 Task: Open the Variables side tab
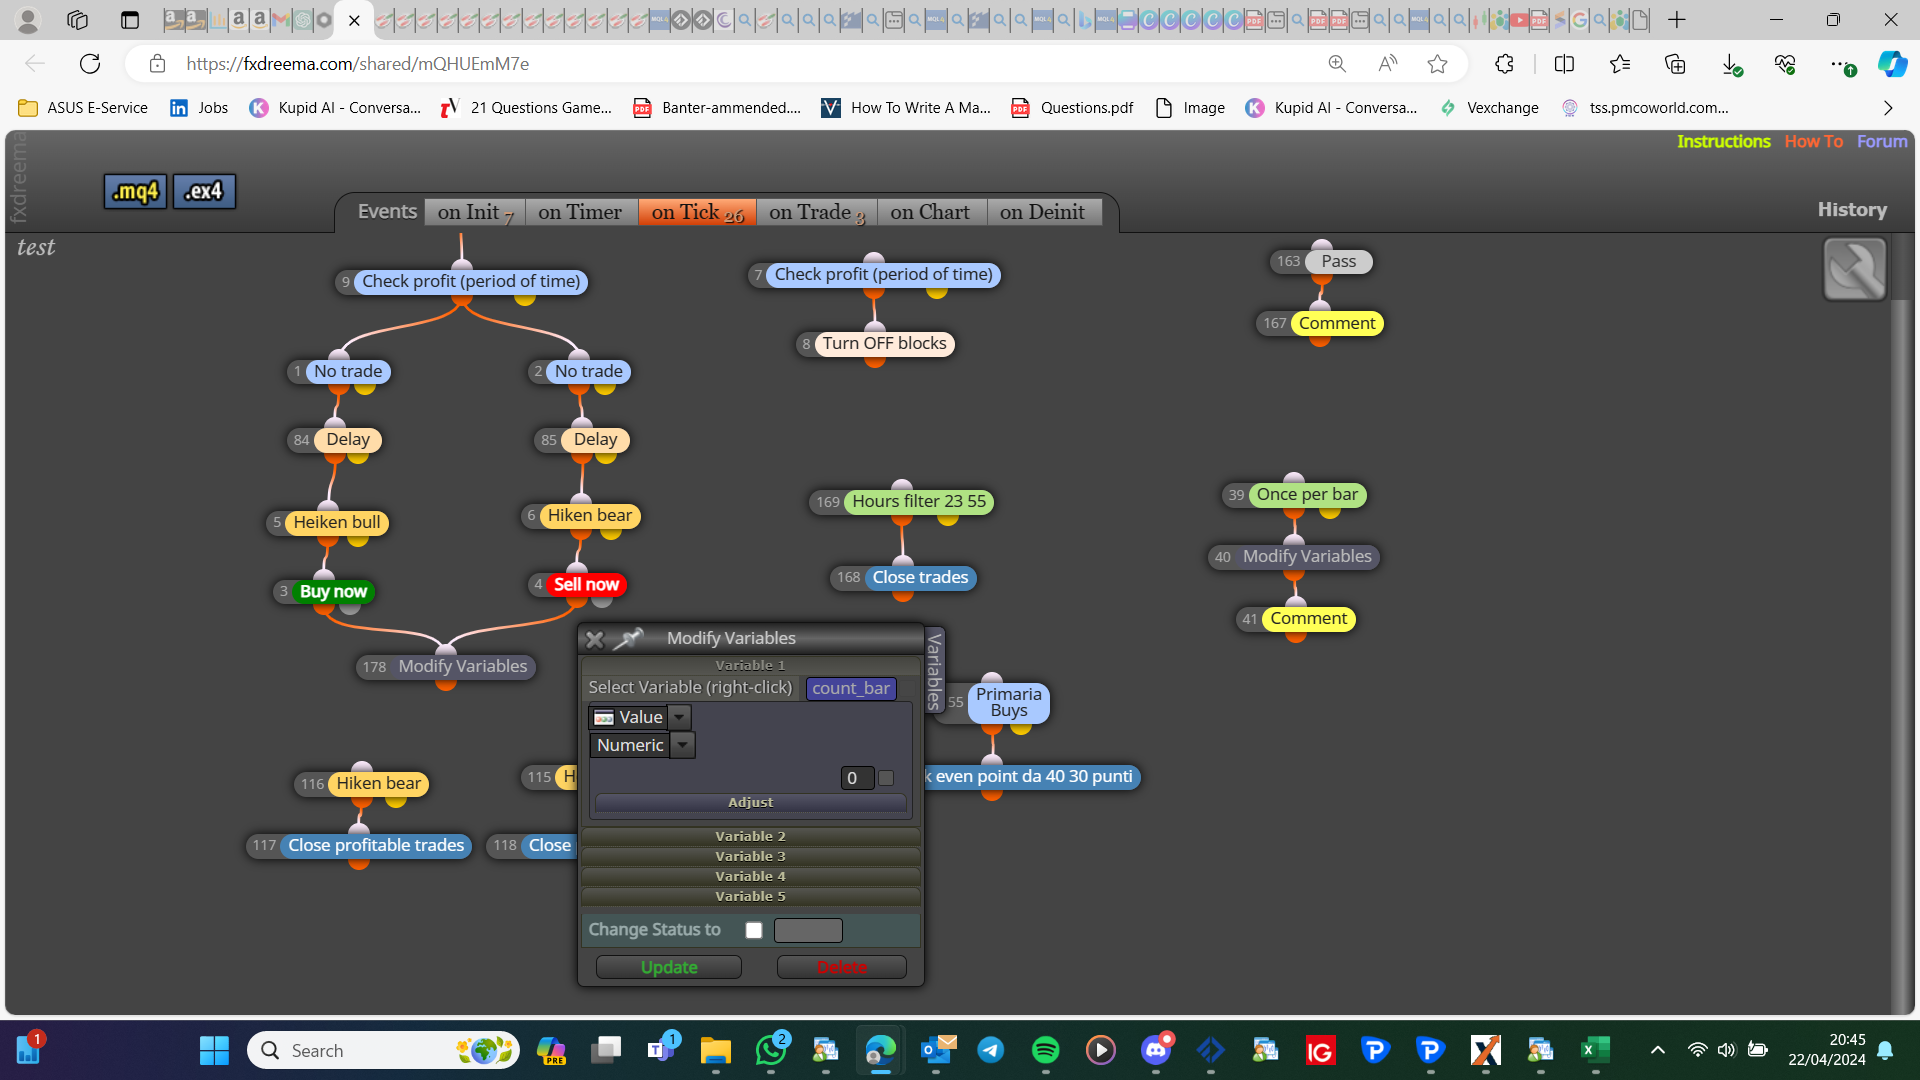pos(935,671)
